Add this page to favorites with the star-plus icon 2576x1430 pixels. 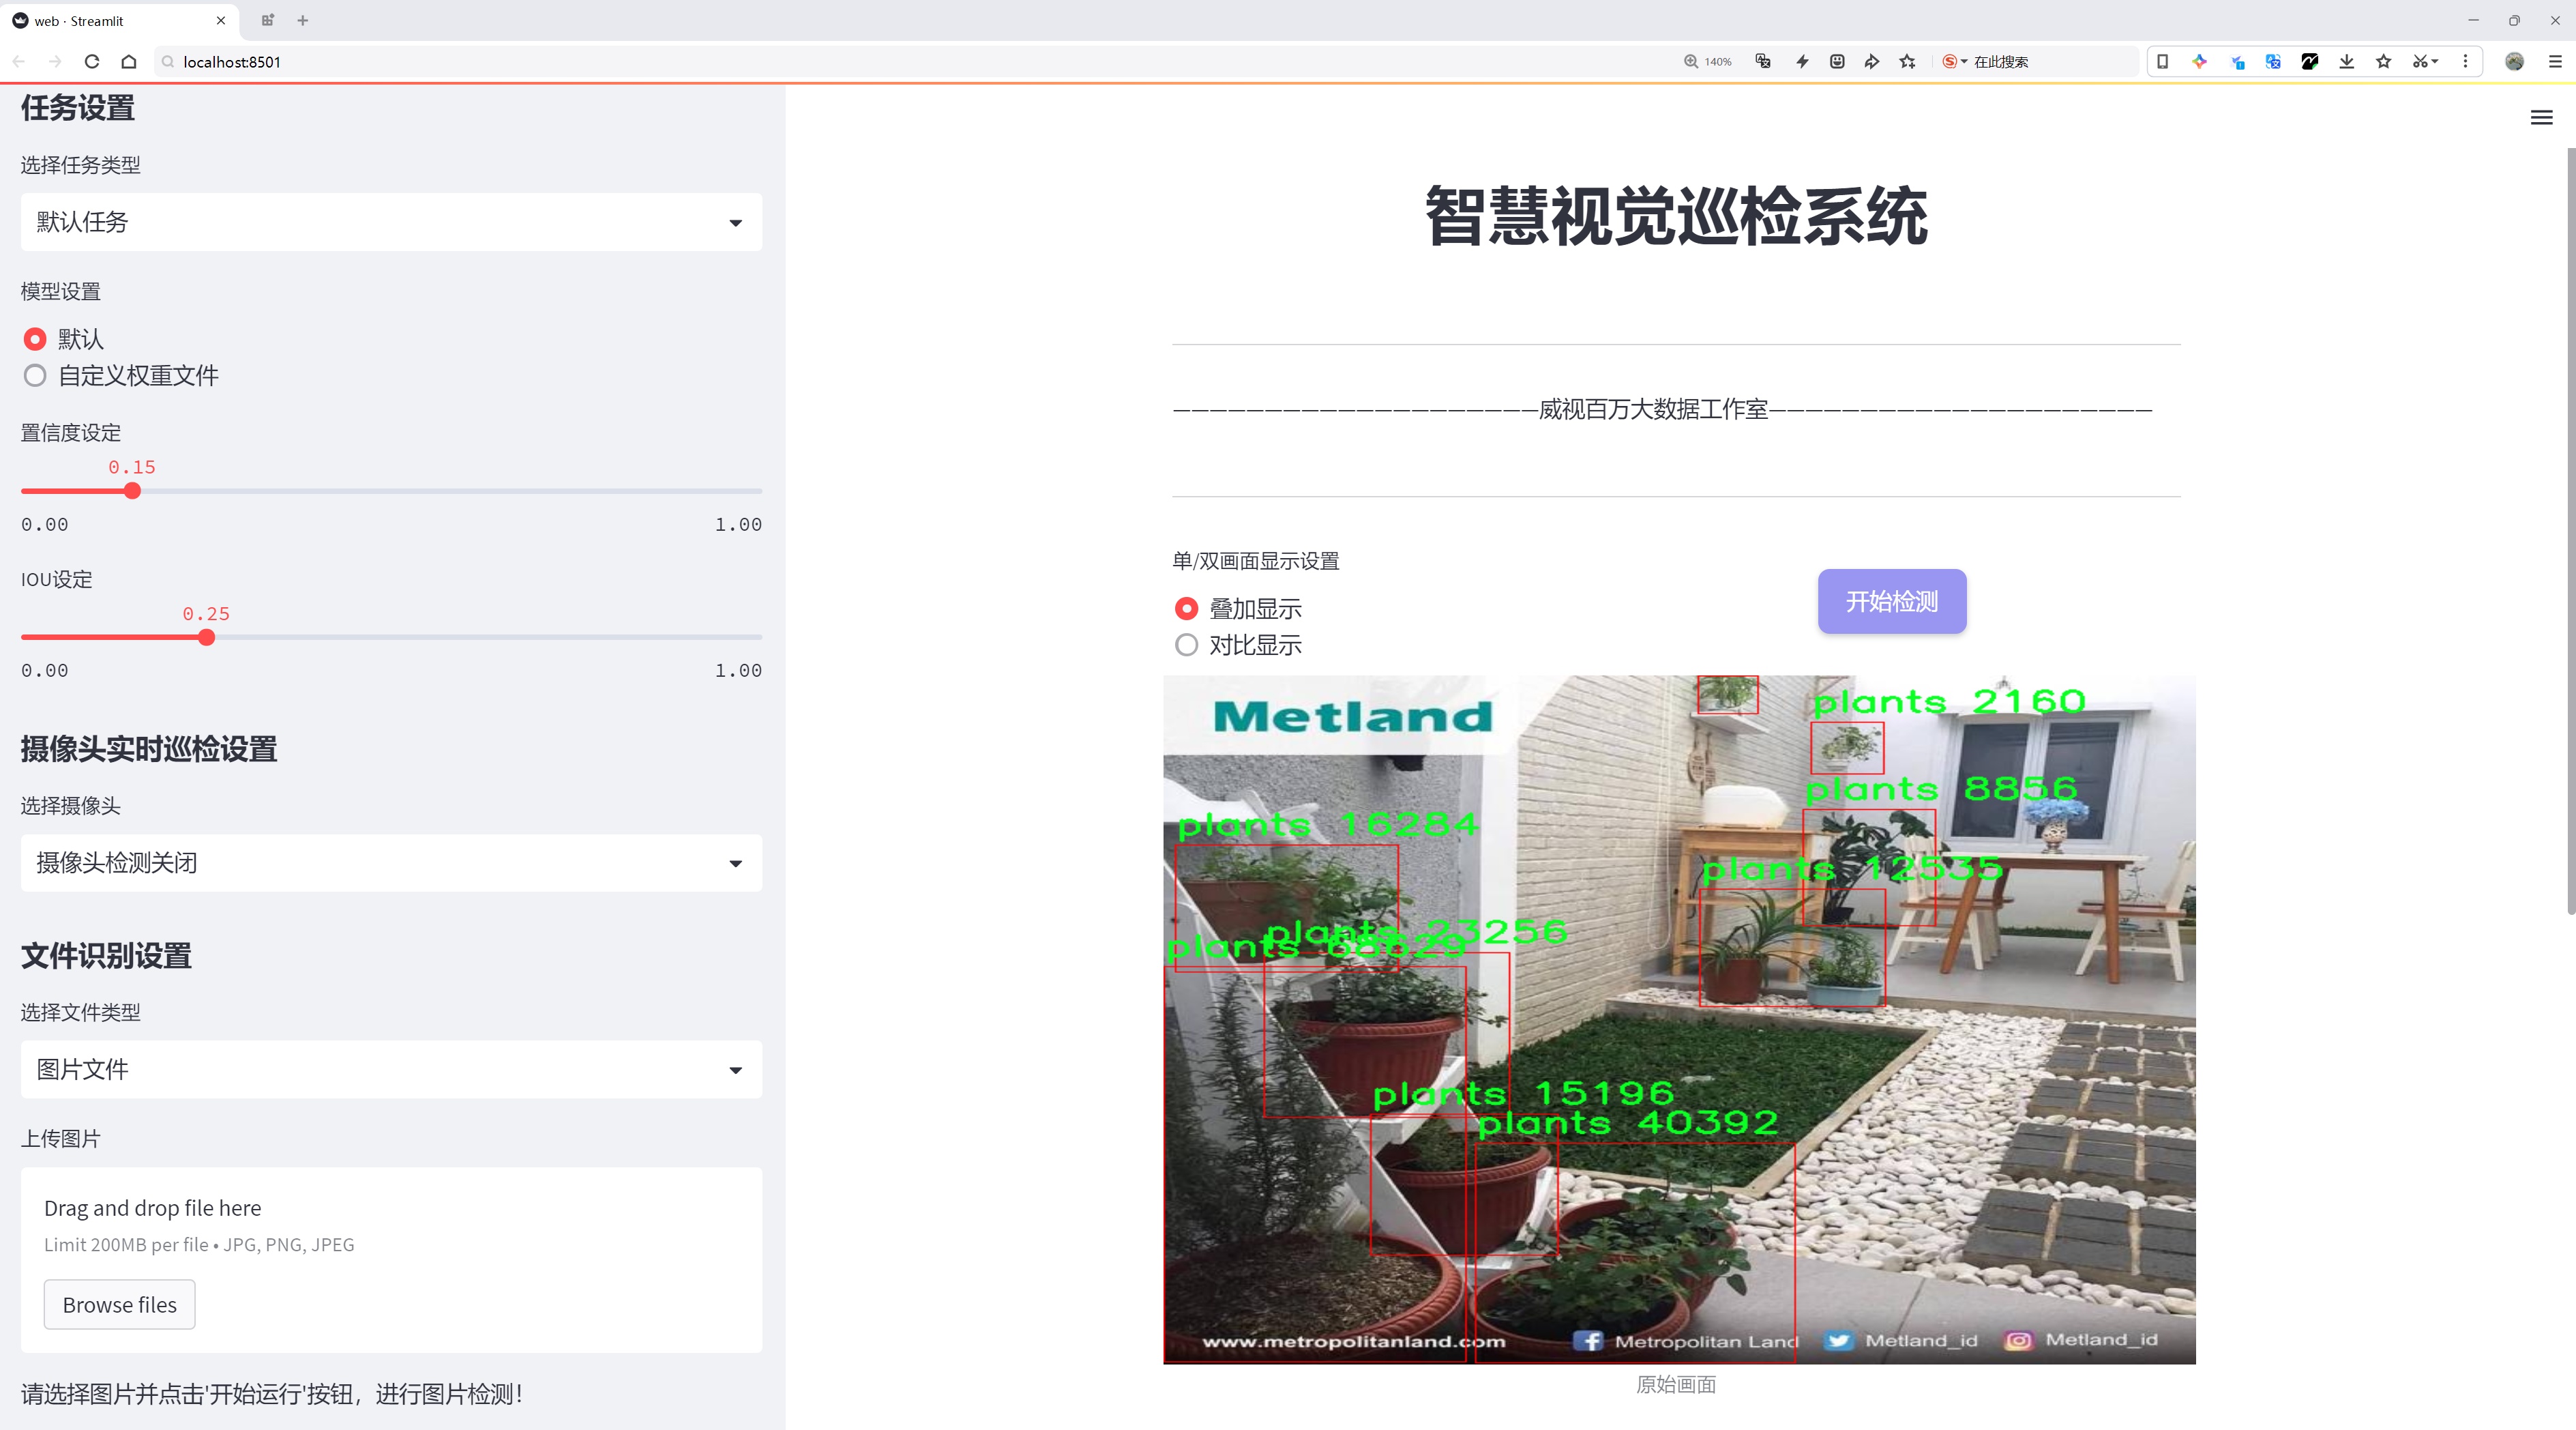pyautogui.click(x=1908, y=61)
